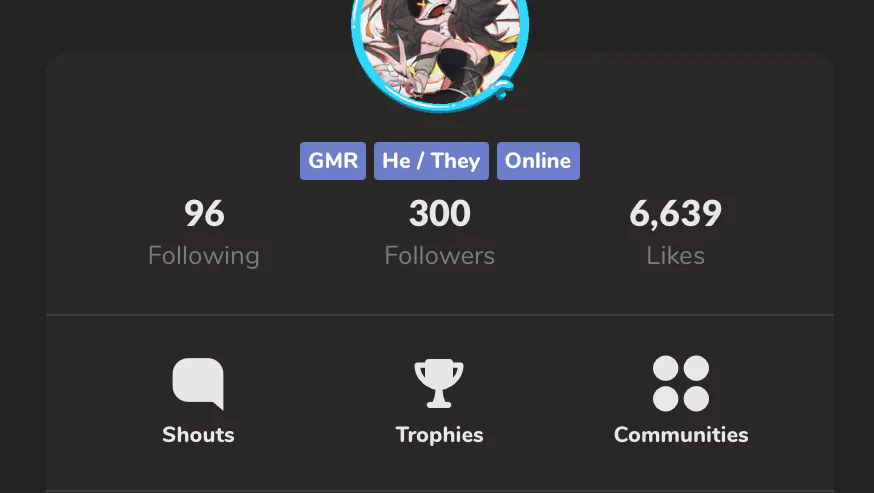This screenshot has height=493, width=874.
Task: Open the Trophies cup icon
Action: point(439,383)
